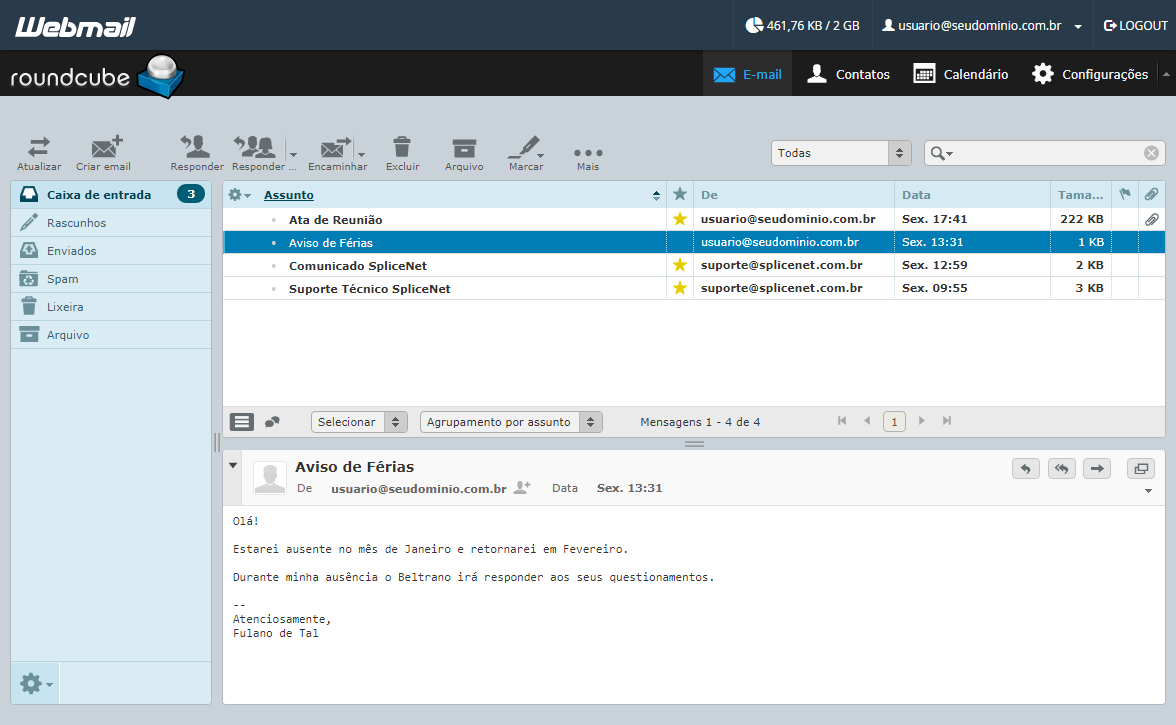Screen dimensions: 1176x725
Task: Select Suporte Técnico SpliceNet message
Action: (x=370, y=289)
